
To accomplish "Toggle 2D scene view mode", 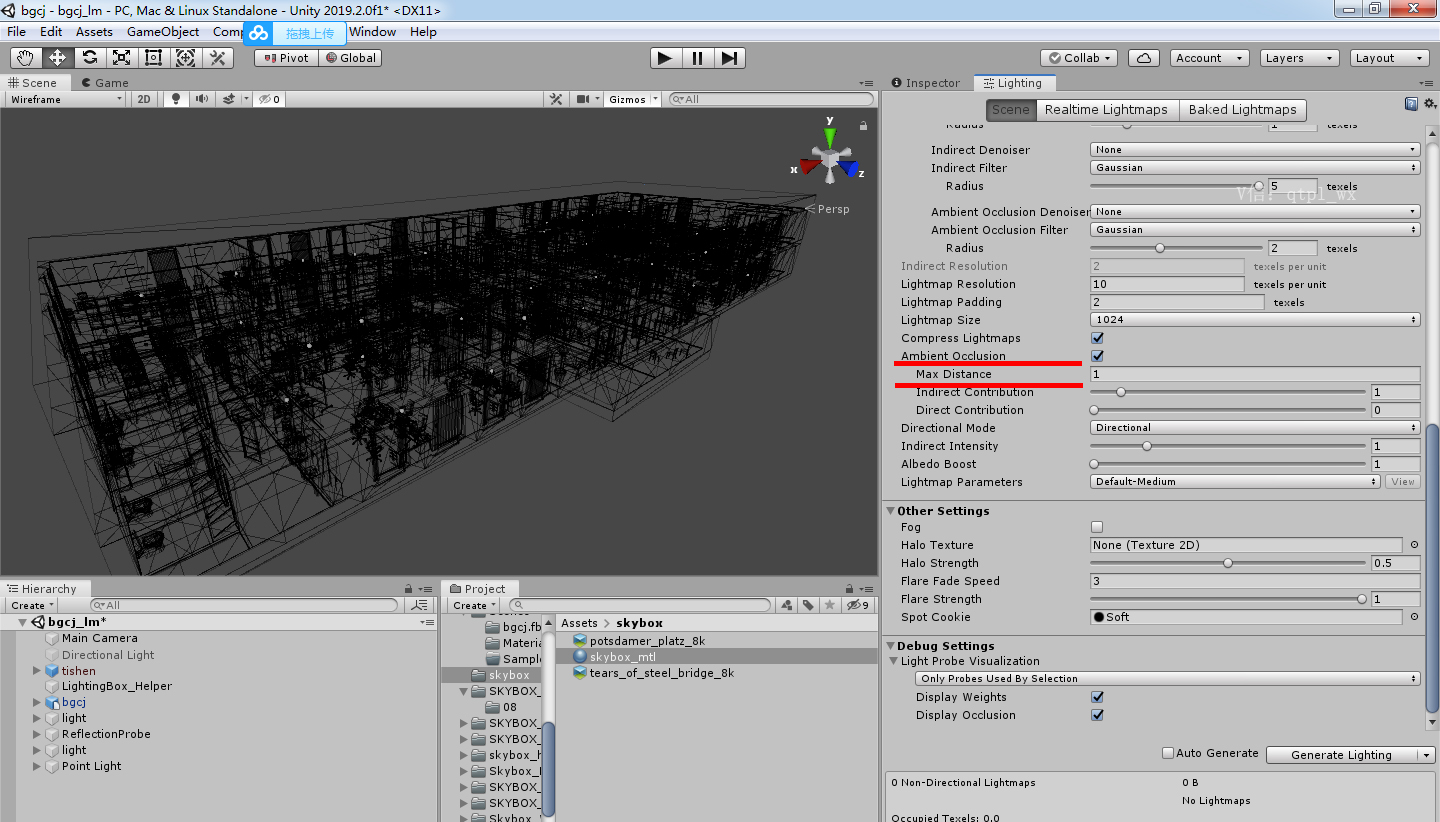I will tap(144, 99).
